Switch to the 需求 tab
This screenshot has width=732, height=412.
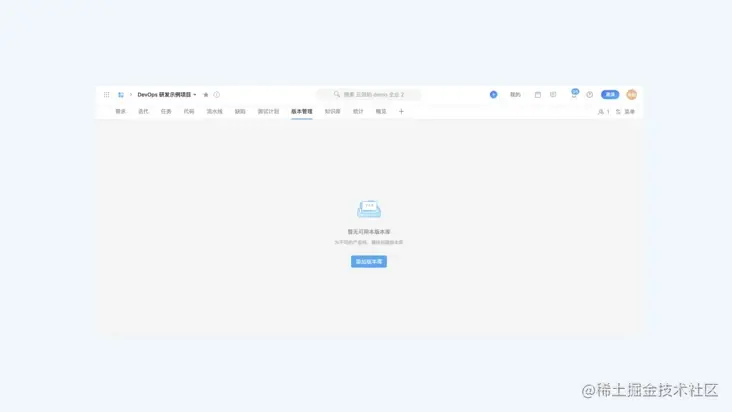coord(121,112)
